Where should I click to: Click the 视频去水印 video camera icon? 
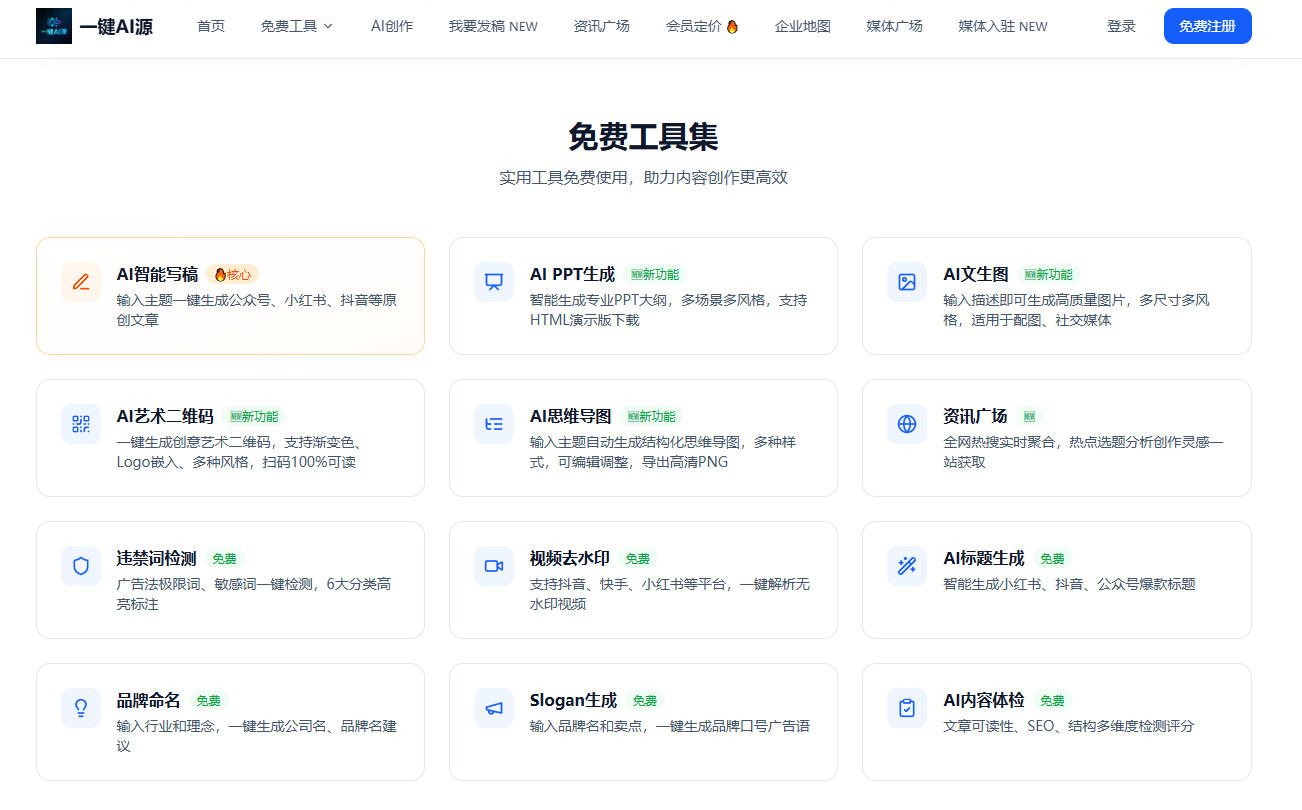coord(494,566)
